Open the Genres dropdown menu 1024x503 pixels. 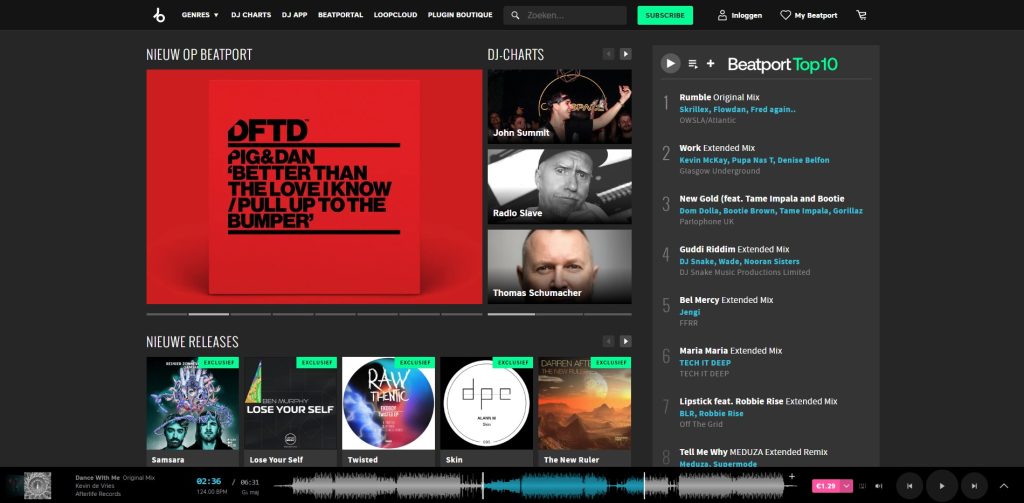pos(200,15)
